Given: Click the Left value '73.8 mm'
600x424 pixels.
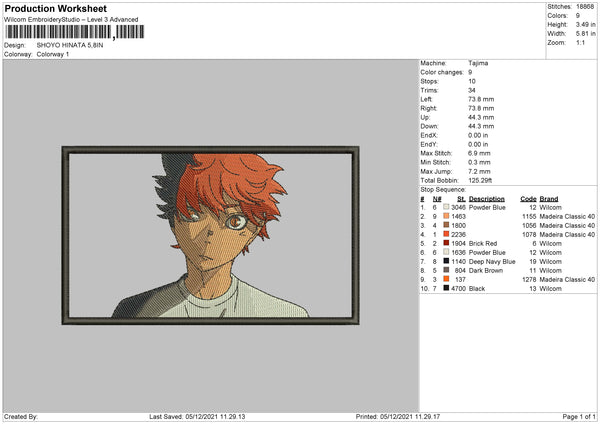Looking at the screenshot, I should [481, 99].
